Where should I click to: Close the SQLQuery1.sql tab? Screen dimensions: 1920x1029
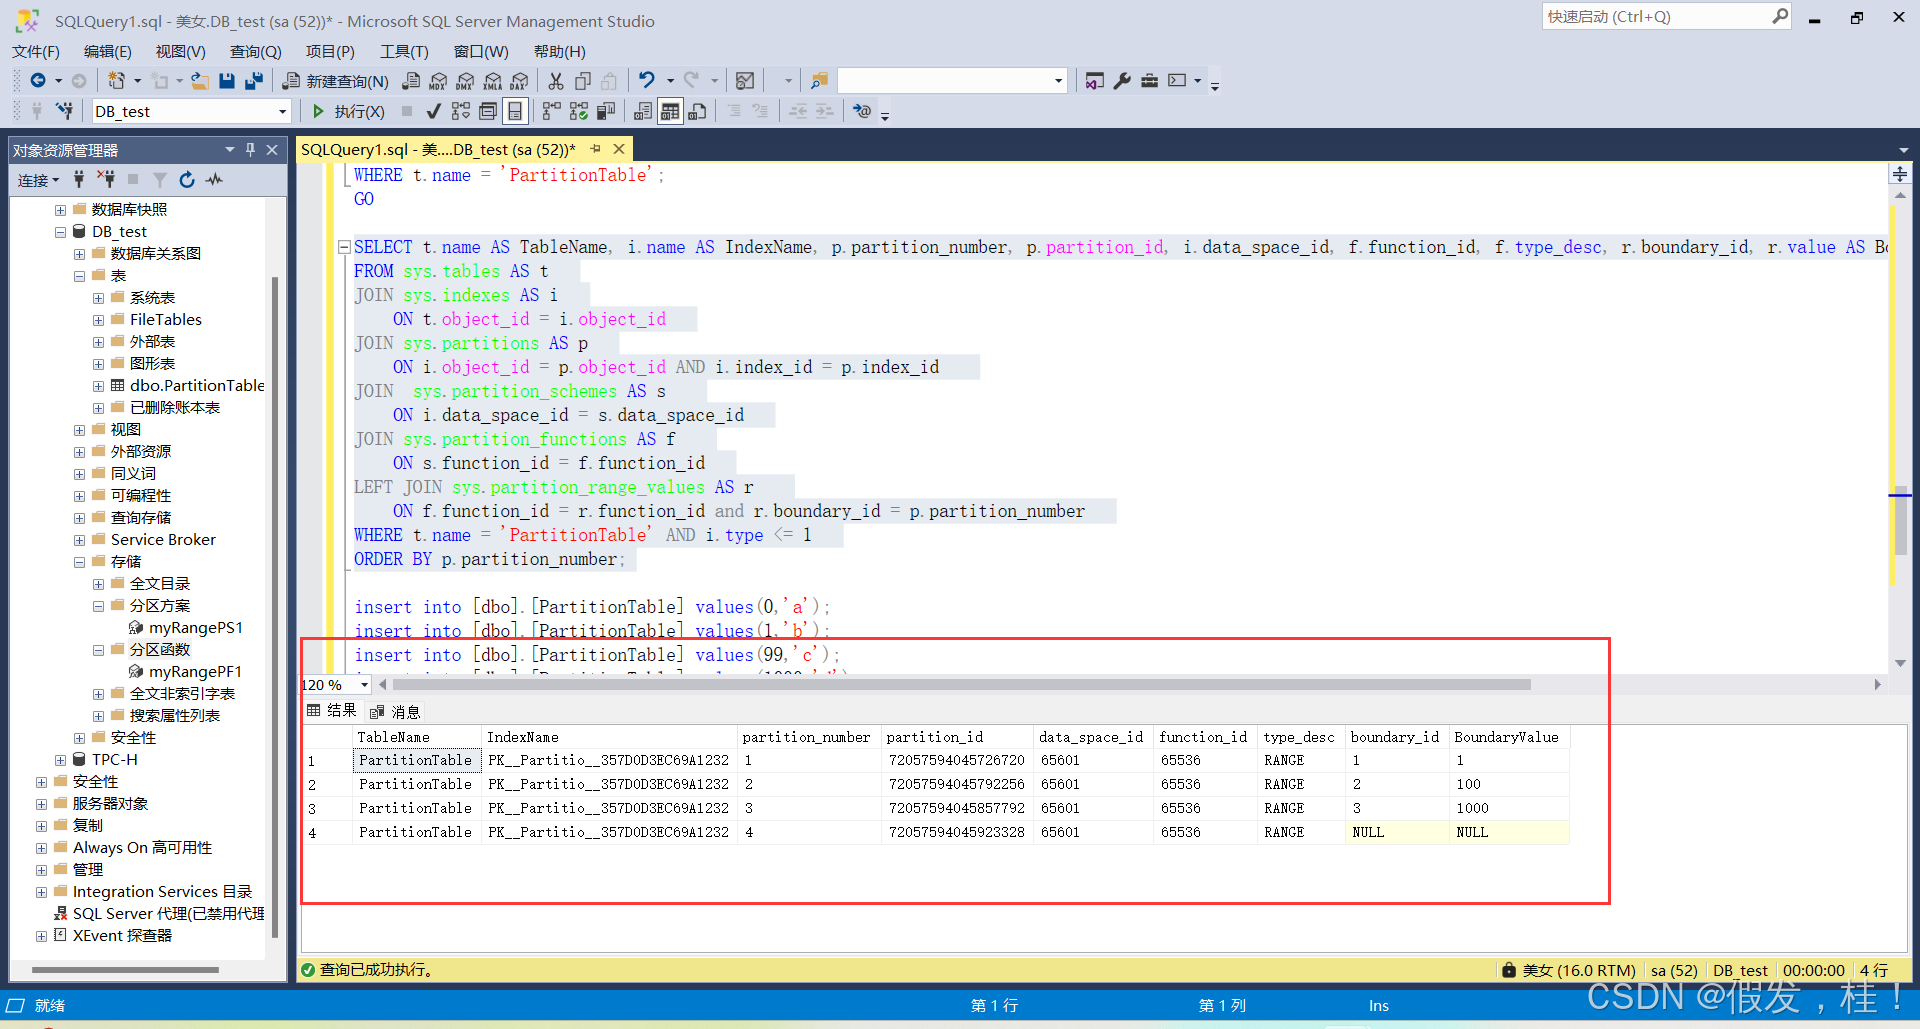[x=619, y=149]
